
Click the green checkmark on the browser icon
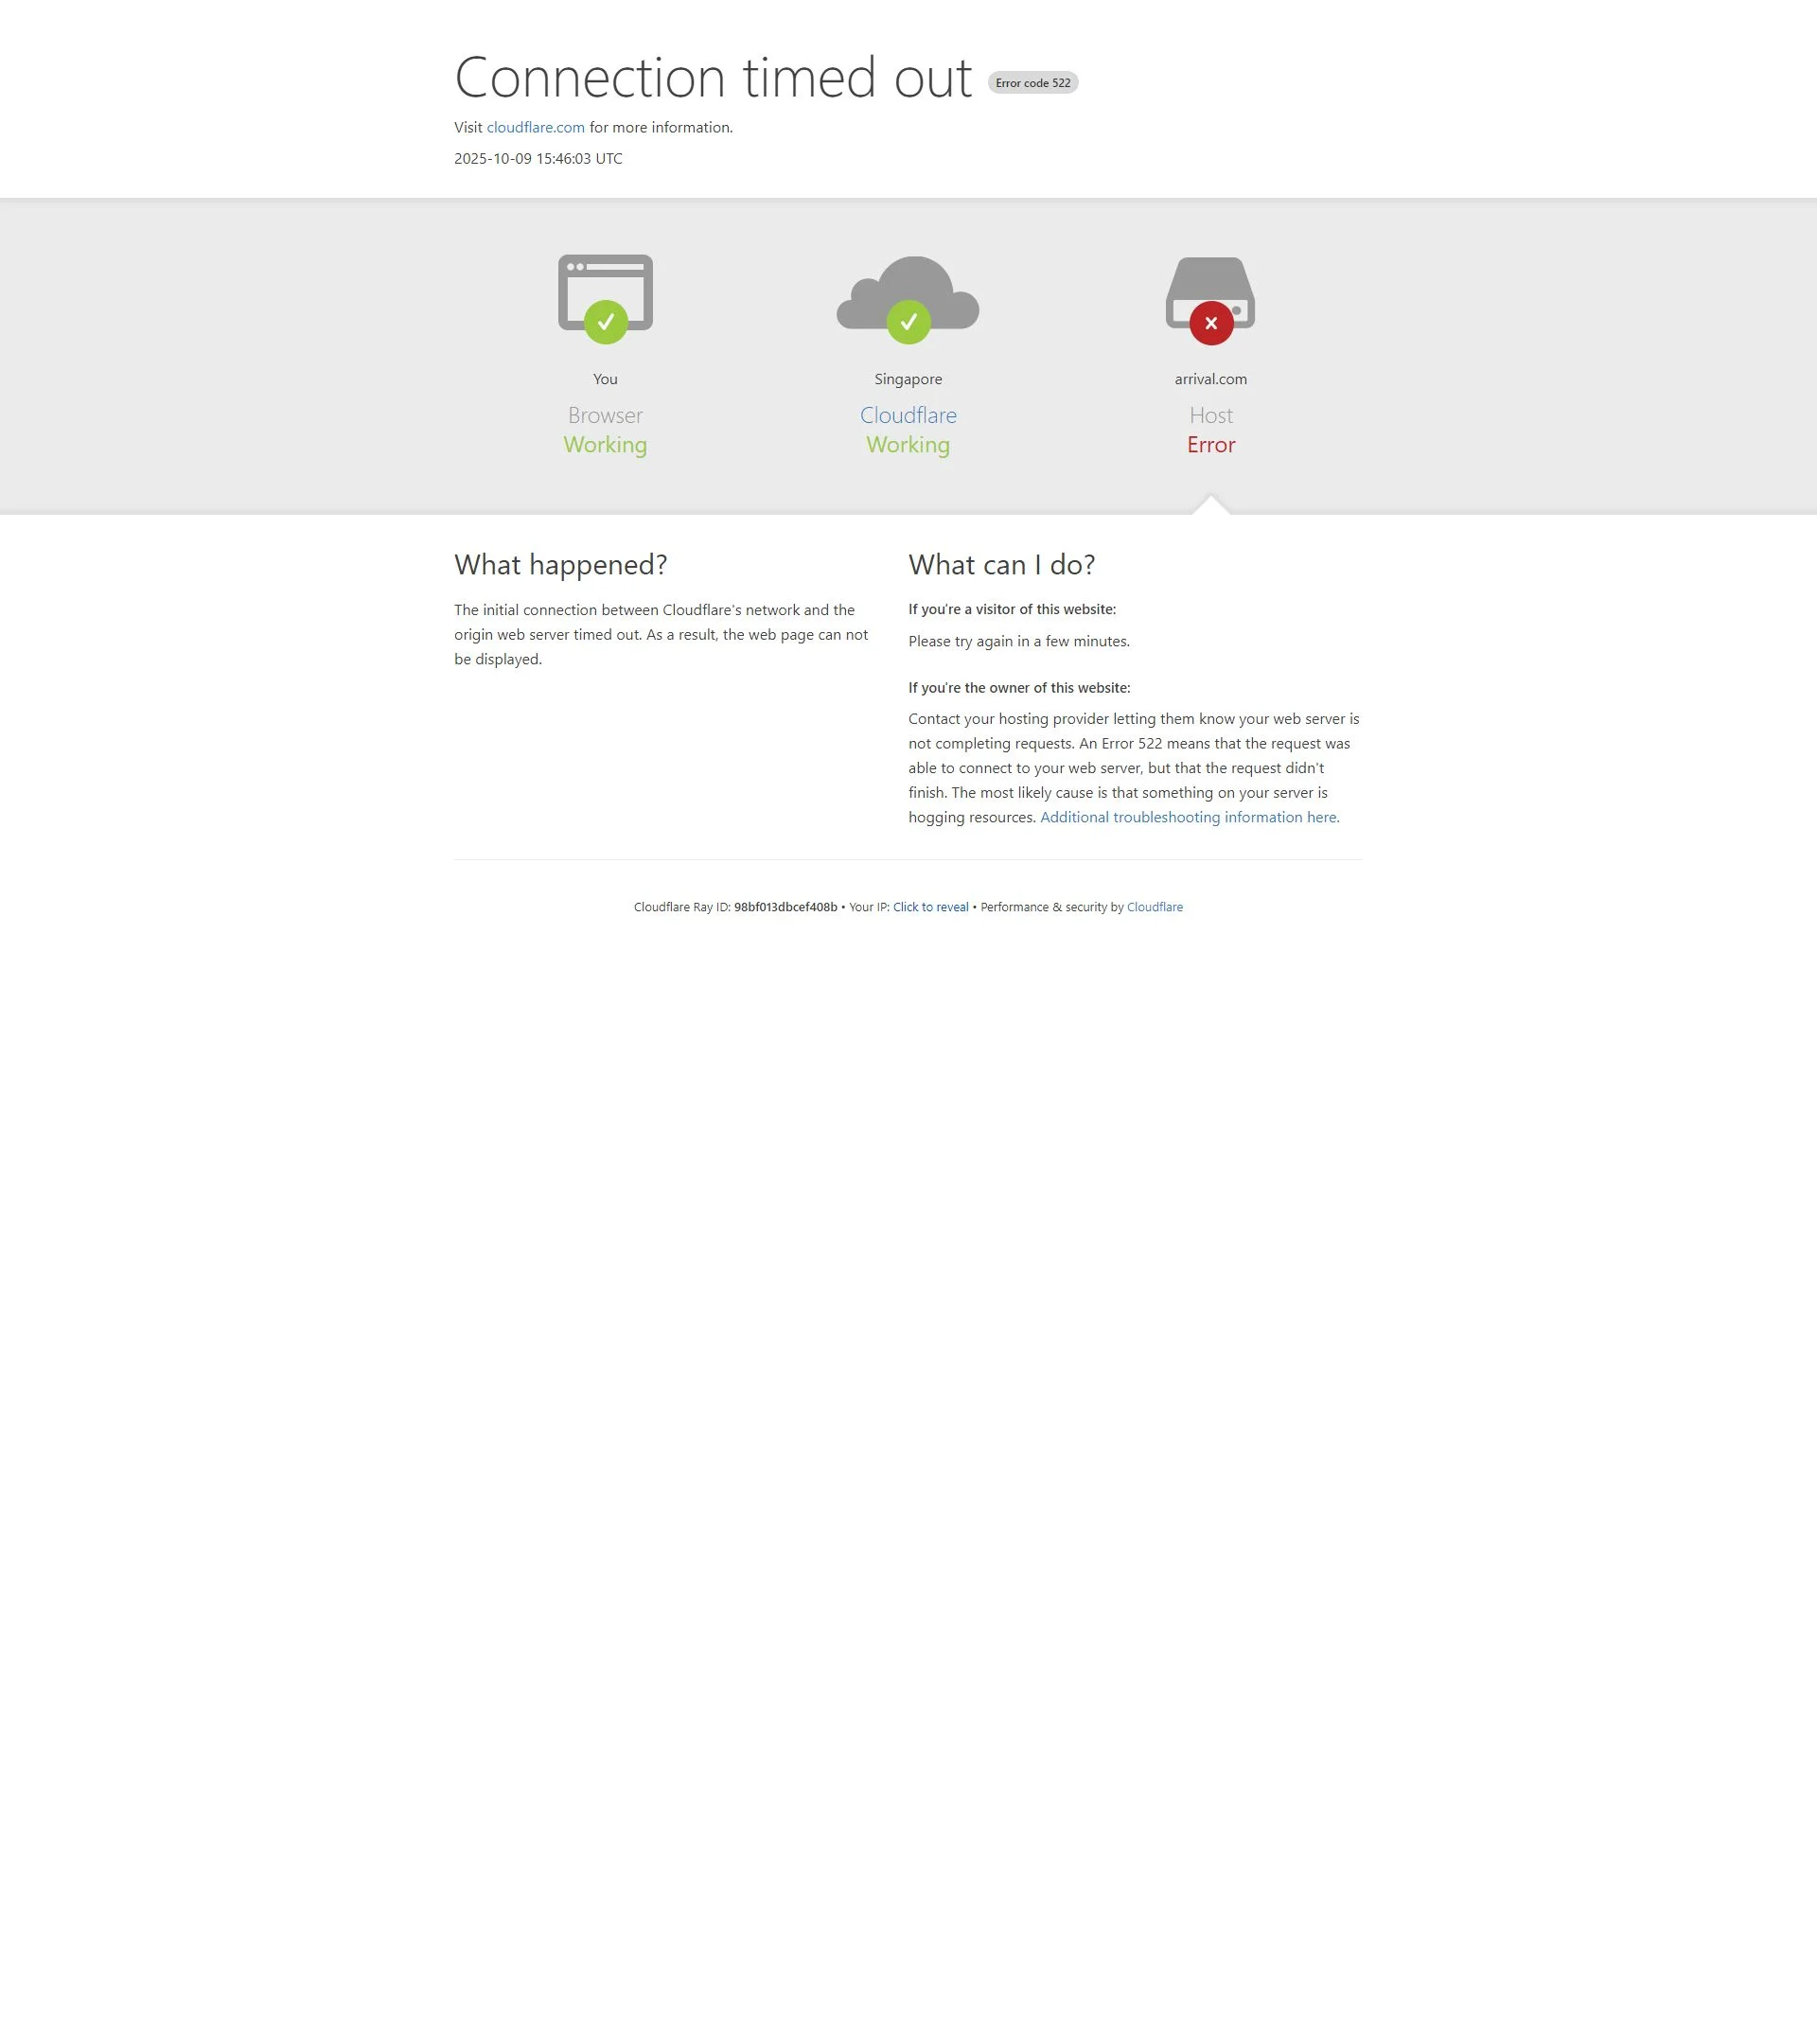click(605, 322)
